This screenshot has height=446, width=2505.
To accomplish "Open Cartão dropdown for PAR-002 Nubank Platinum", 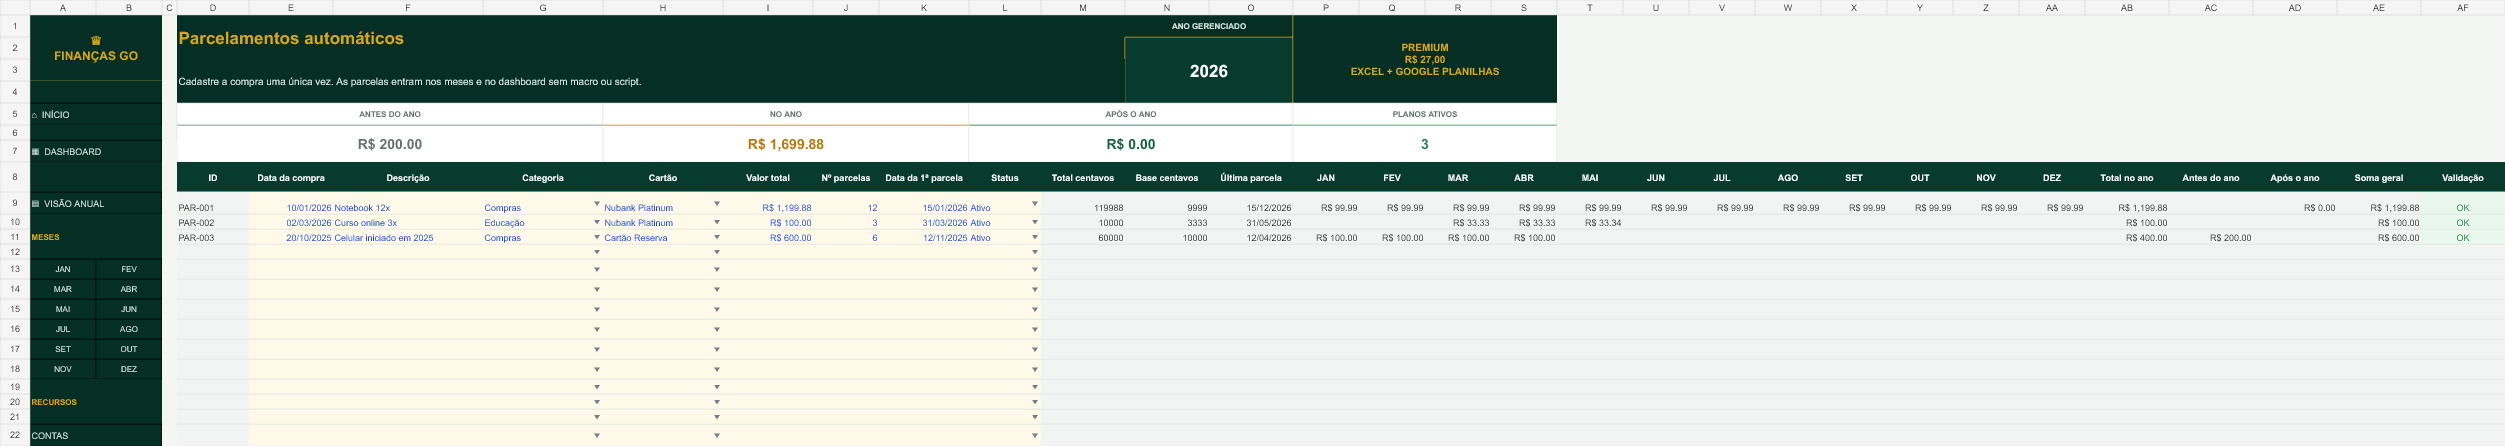I will pyautogui.click(x=717, y=222).
